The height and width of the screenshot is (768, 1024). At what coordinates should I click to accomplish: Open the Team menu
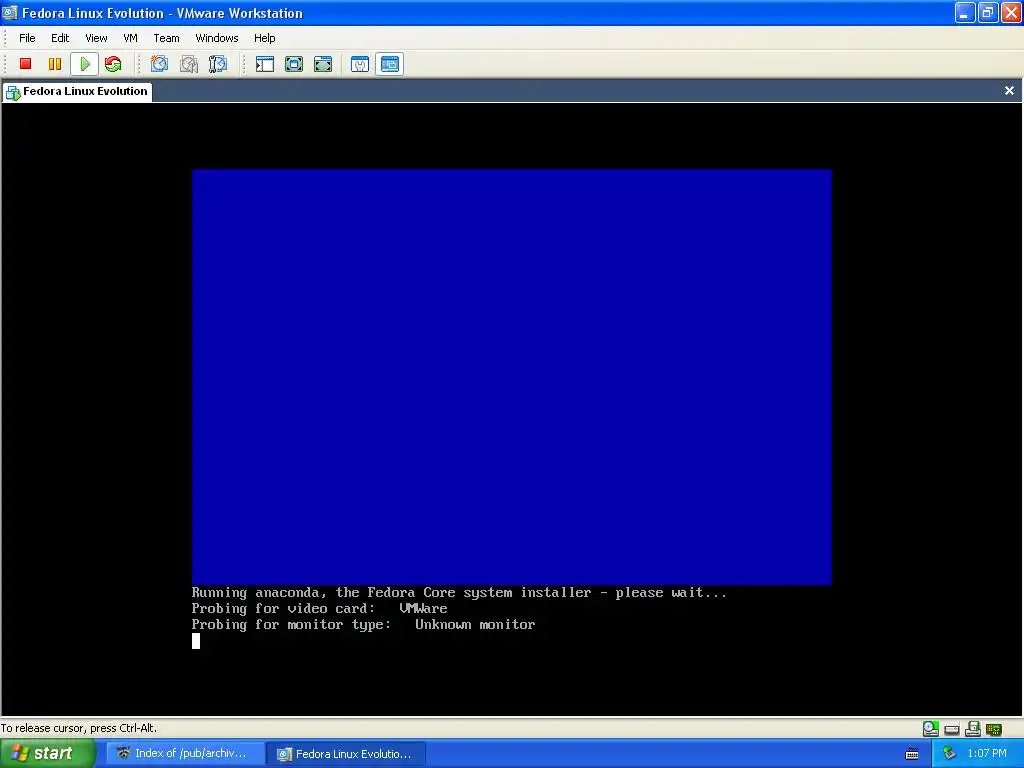click(x=167, y=38)
